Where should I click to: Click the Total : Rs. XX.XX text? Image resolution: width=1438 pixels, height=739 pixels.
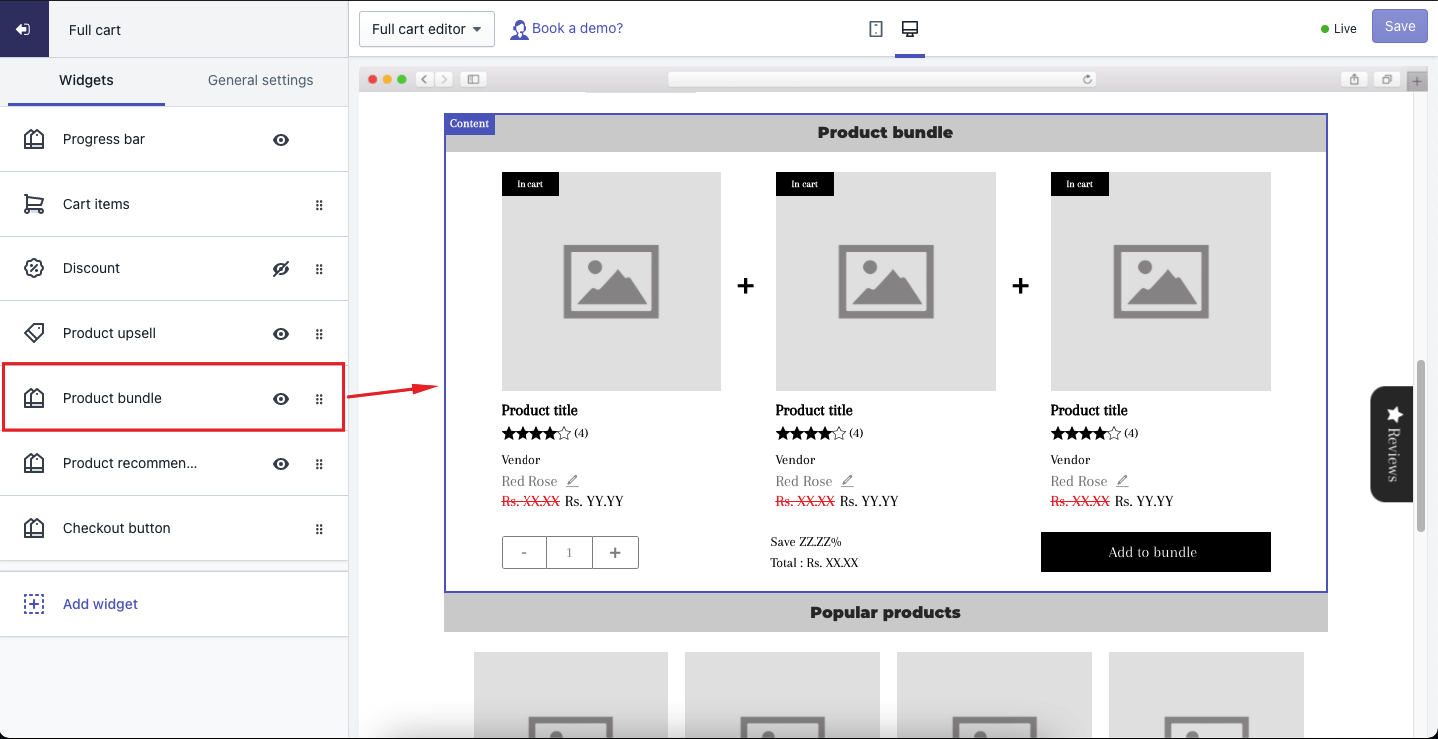814,563
